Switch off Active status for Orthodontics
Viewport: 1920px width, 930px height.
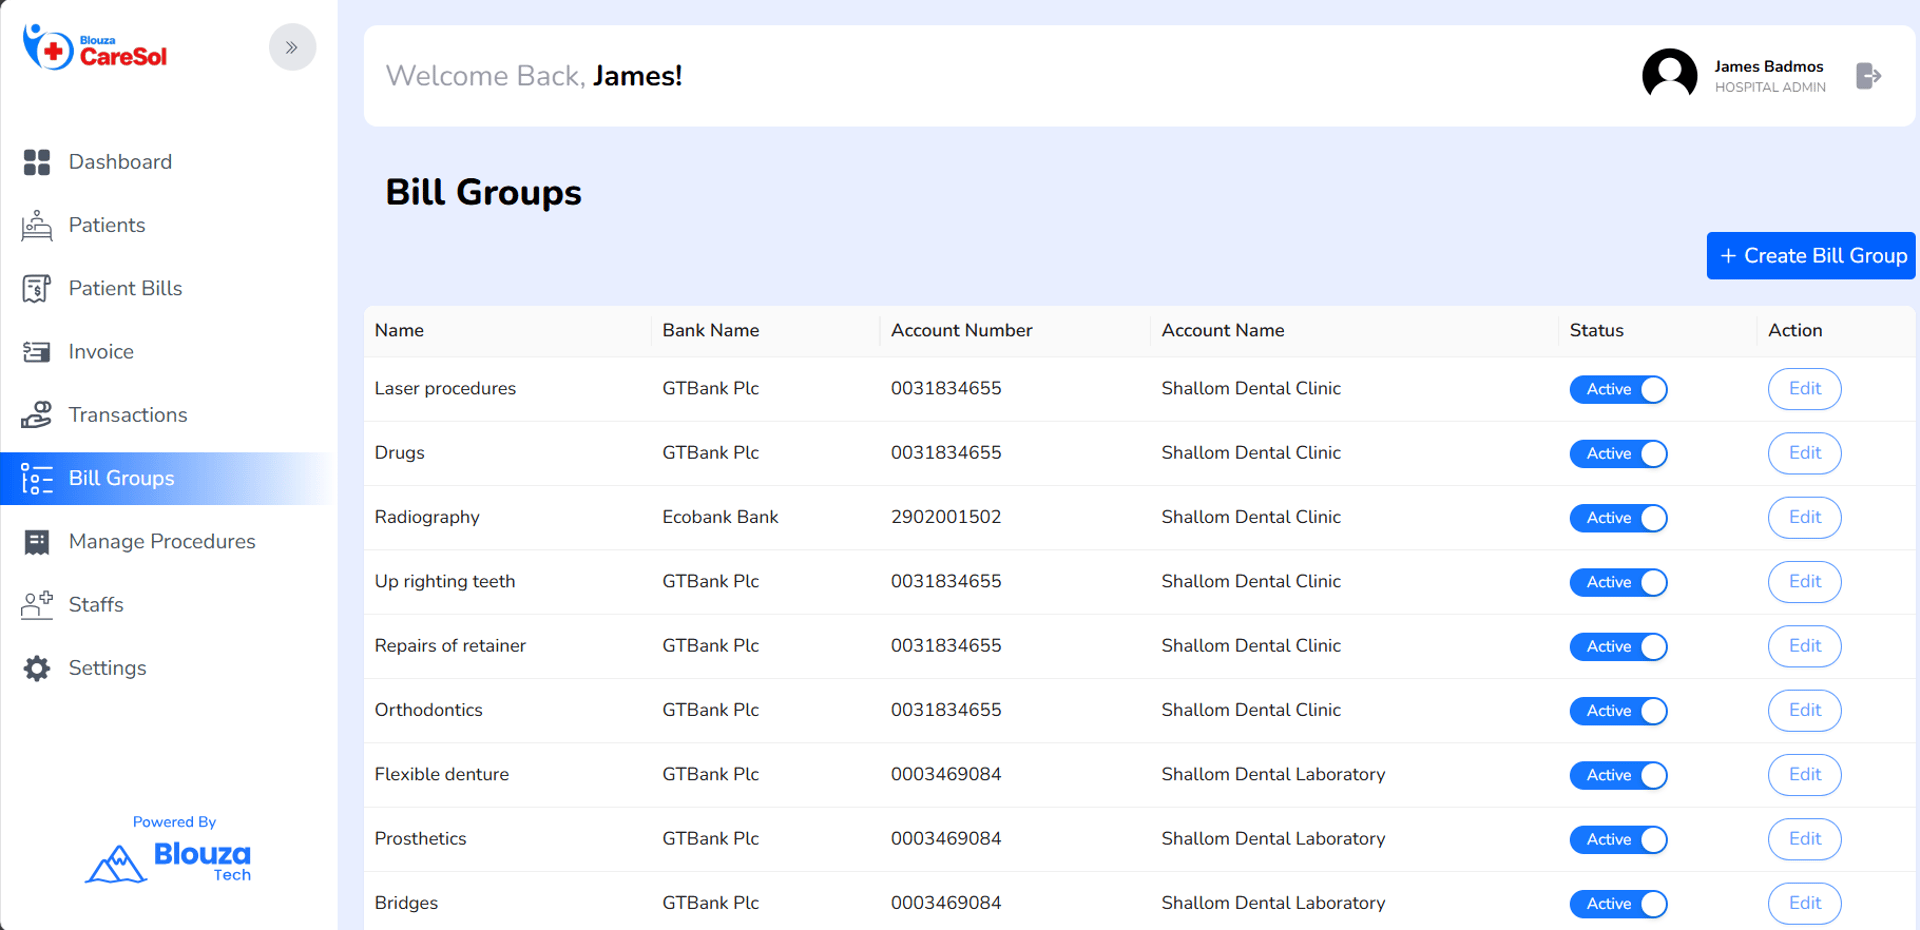pos(1618,711)
